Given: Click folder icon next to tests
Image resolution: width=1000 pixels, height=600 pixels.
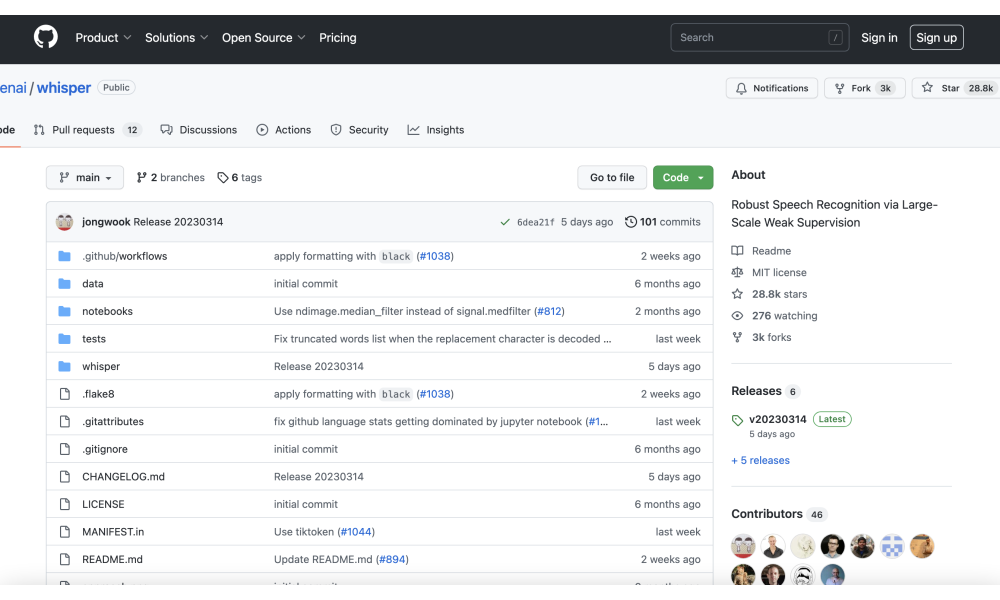Looking at the screenshot, I should click(x=64, y=339).
